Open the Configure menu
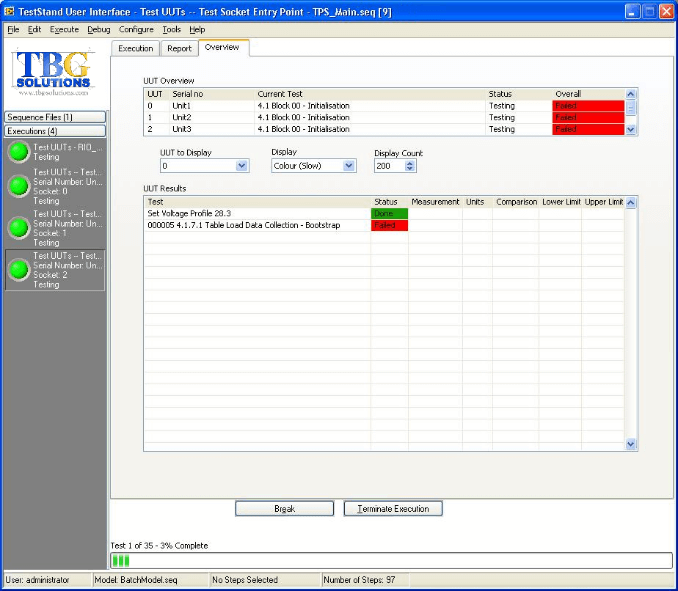678x591 pixels. 136,30
